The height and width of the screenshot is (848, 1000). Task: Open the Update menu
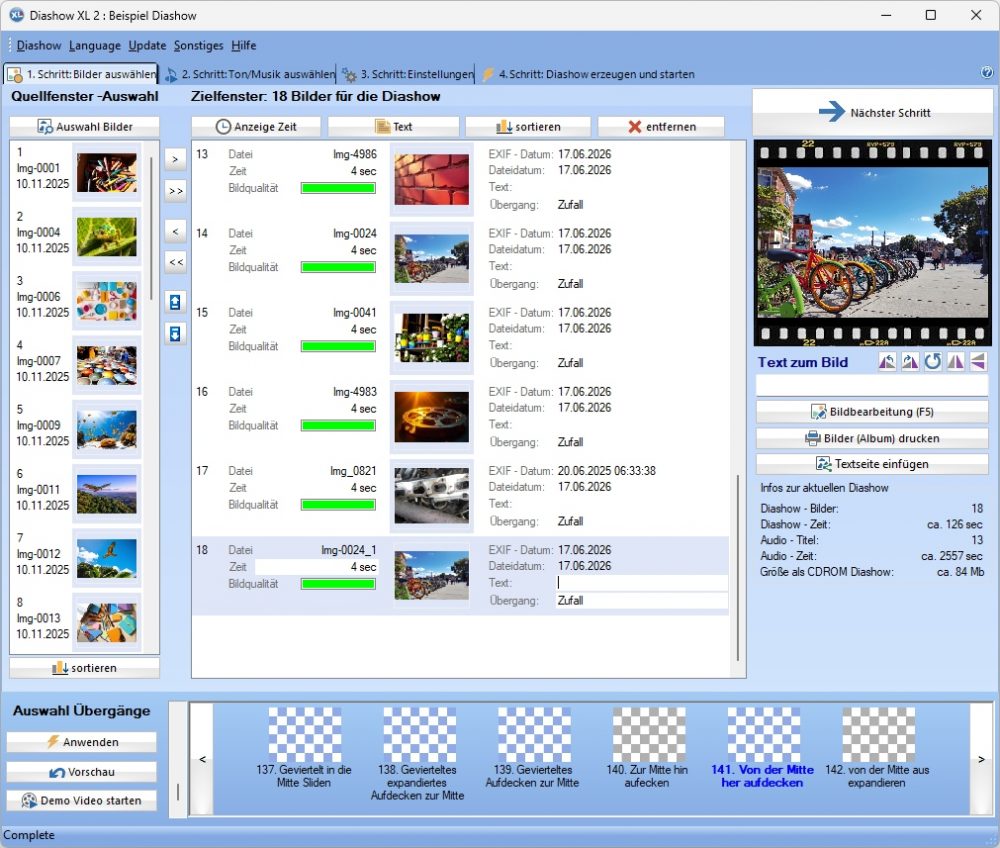click(x=147, y=45)
